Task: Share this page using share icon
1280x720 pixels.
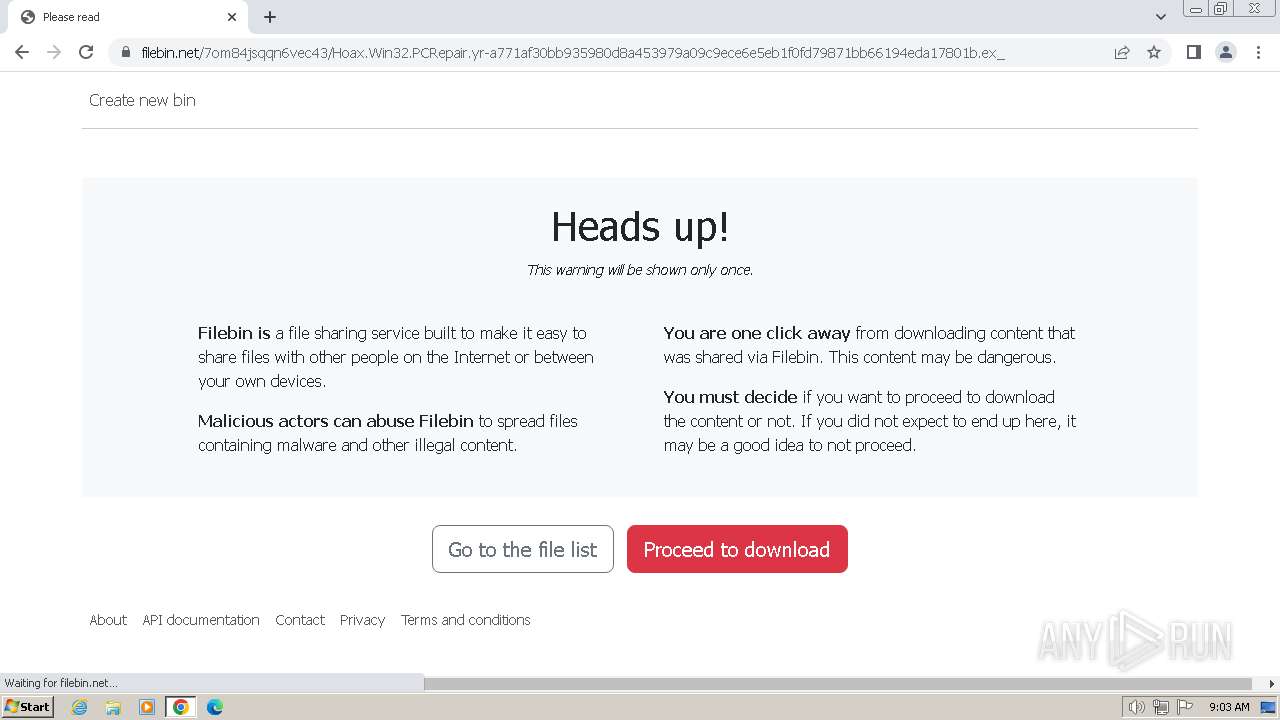Action: point(1122,52)
